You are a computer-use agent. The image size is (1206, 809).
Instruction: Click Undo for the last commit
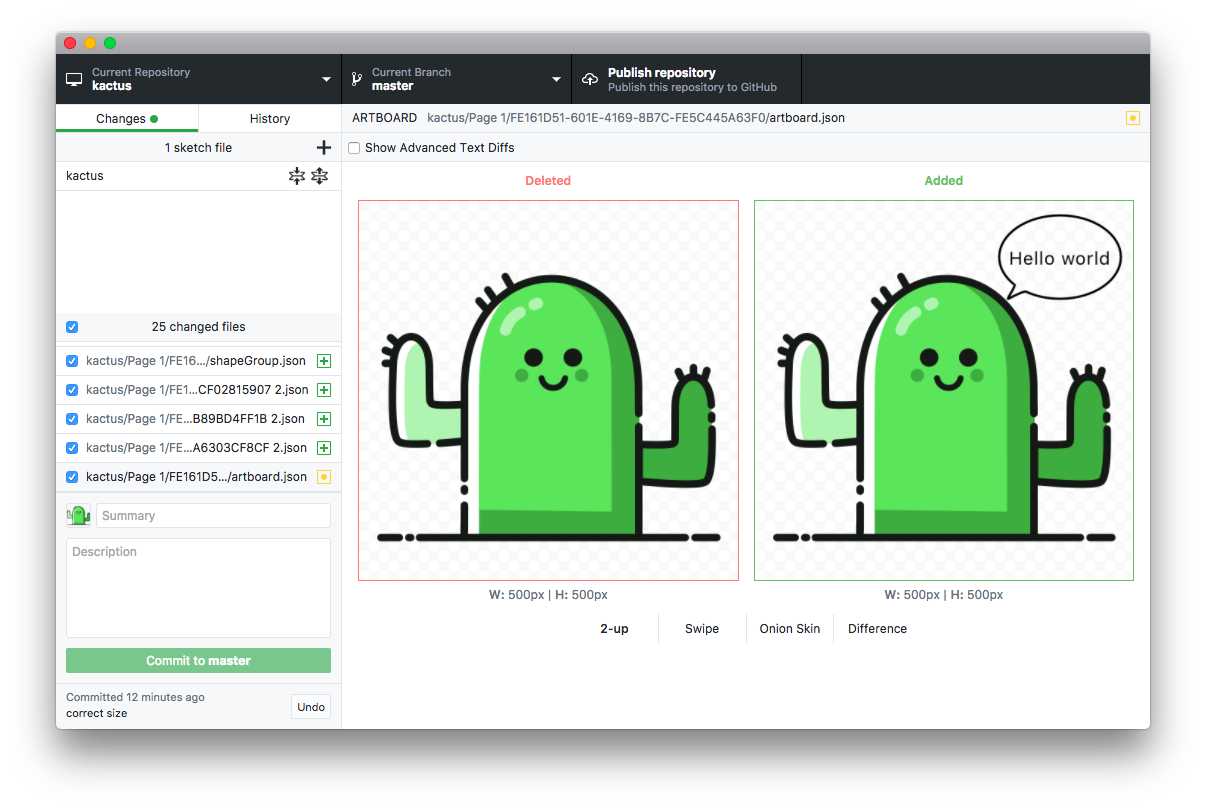click(311, 707)
